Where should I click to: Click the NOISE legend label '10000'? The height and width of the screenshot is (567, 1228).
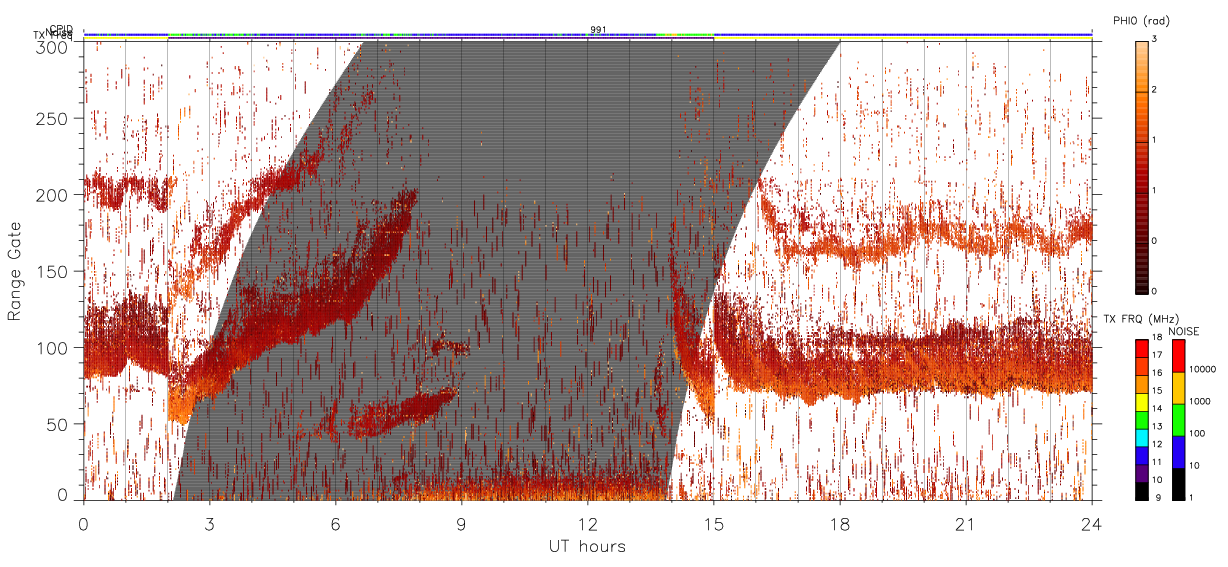coord(1203,369)
